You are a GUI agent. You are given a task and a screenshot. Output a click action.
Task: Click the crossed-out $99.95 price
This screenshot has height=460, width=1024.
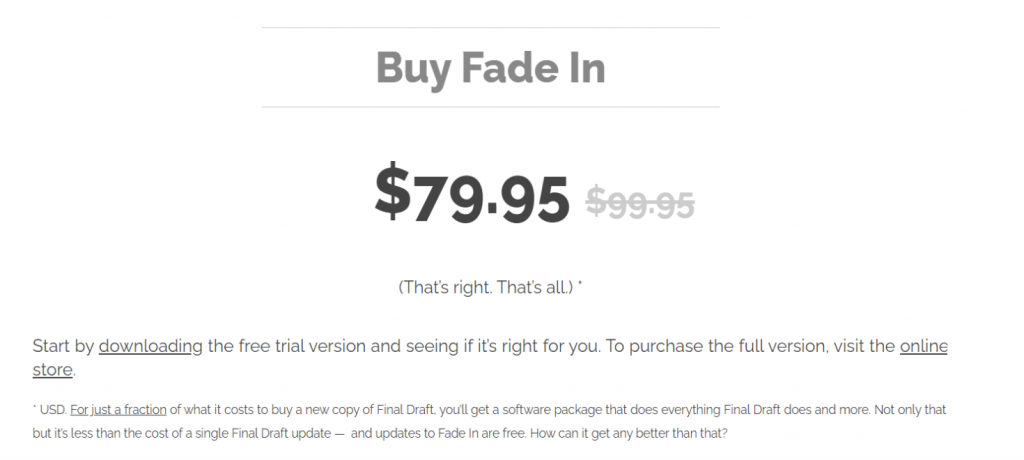[x=640, y=203]
